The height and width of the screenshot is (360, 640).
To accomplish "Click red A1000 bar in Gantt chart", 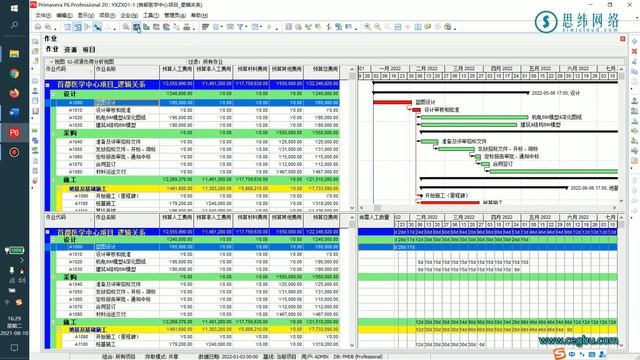I will tap(393, 102).
